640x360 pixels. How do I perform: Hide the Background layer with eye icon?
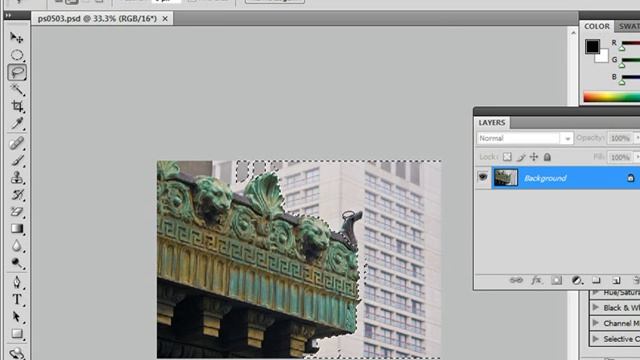tap(483, 177)
